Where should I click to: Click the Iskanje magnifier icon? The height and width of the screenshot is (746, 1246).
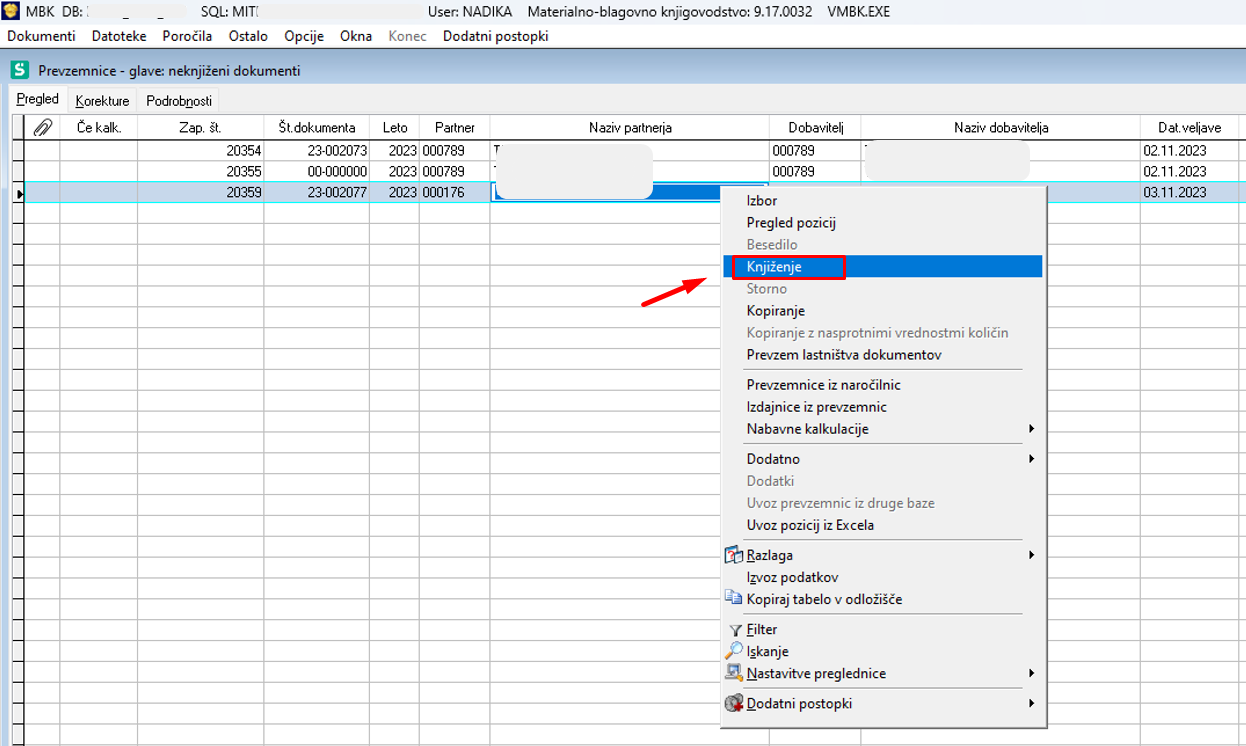(x=735, y=651)
